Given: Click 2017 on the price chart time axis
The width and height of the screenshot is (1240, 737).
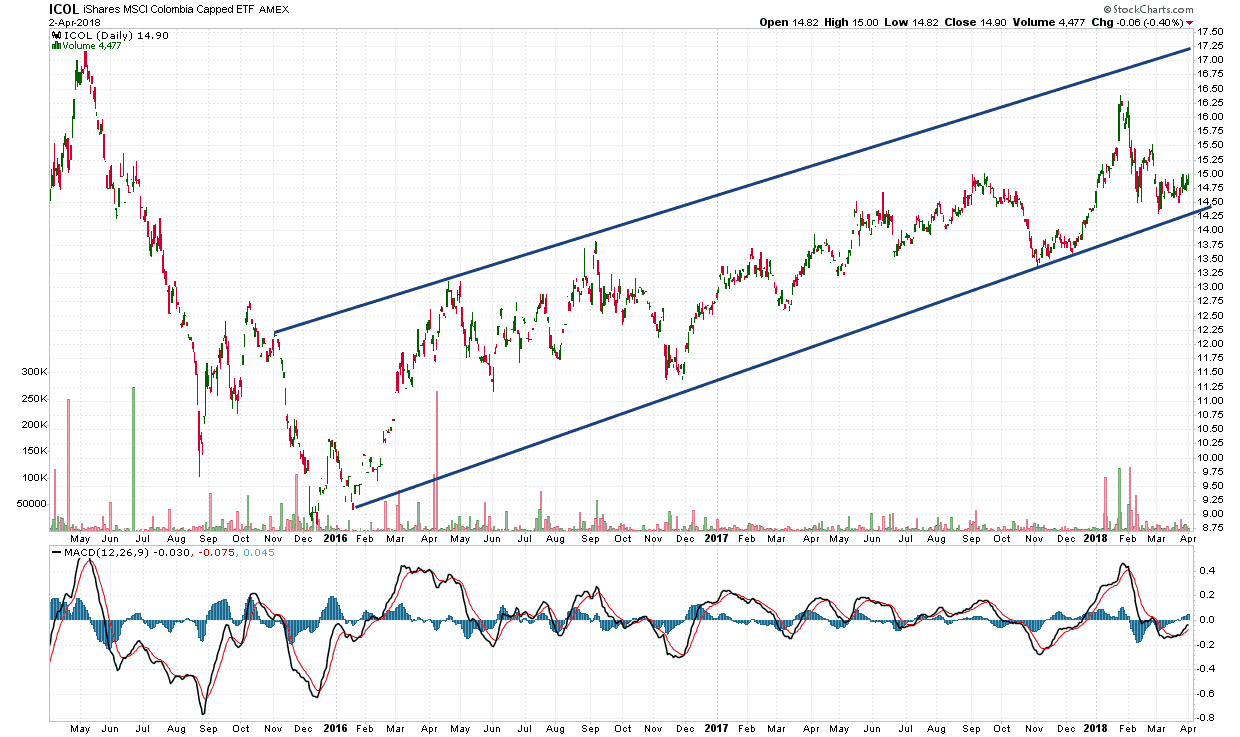Looking at the screenshot, I should tap(717, 539).
